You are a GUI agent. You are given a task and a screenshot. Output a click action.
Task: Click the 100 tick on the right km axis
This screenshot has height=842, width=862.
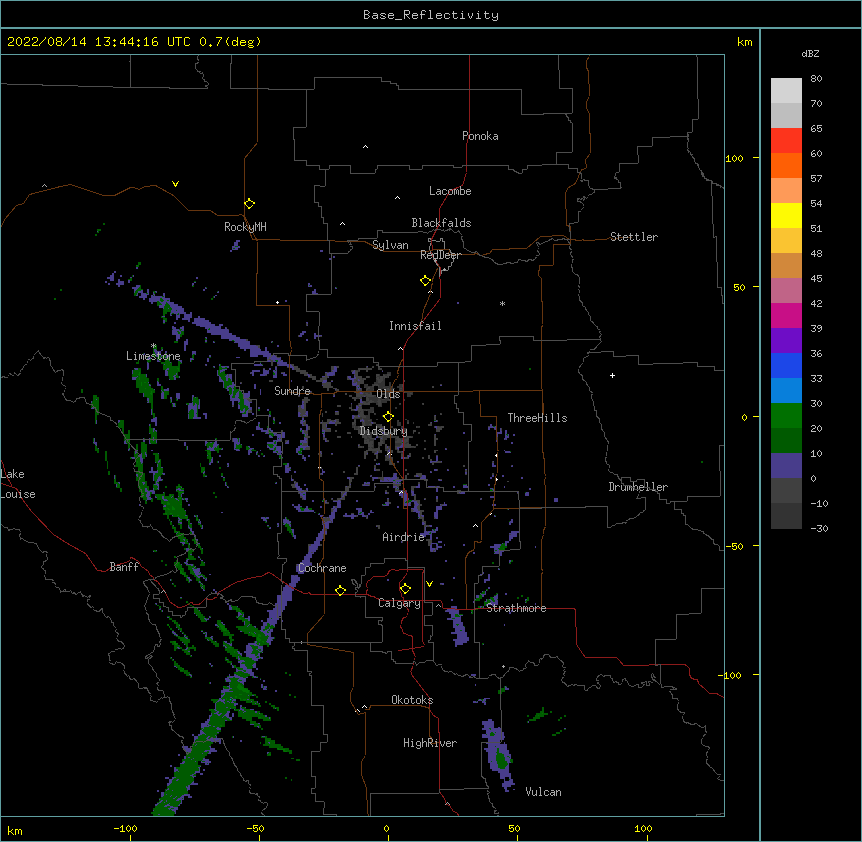(734, 158)
